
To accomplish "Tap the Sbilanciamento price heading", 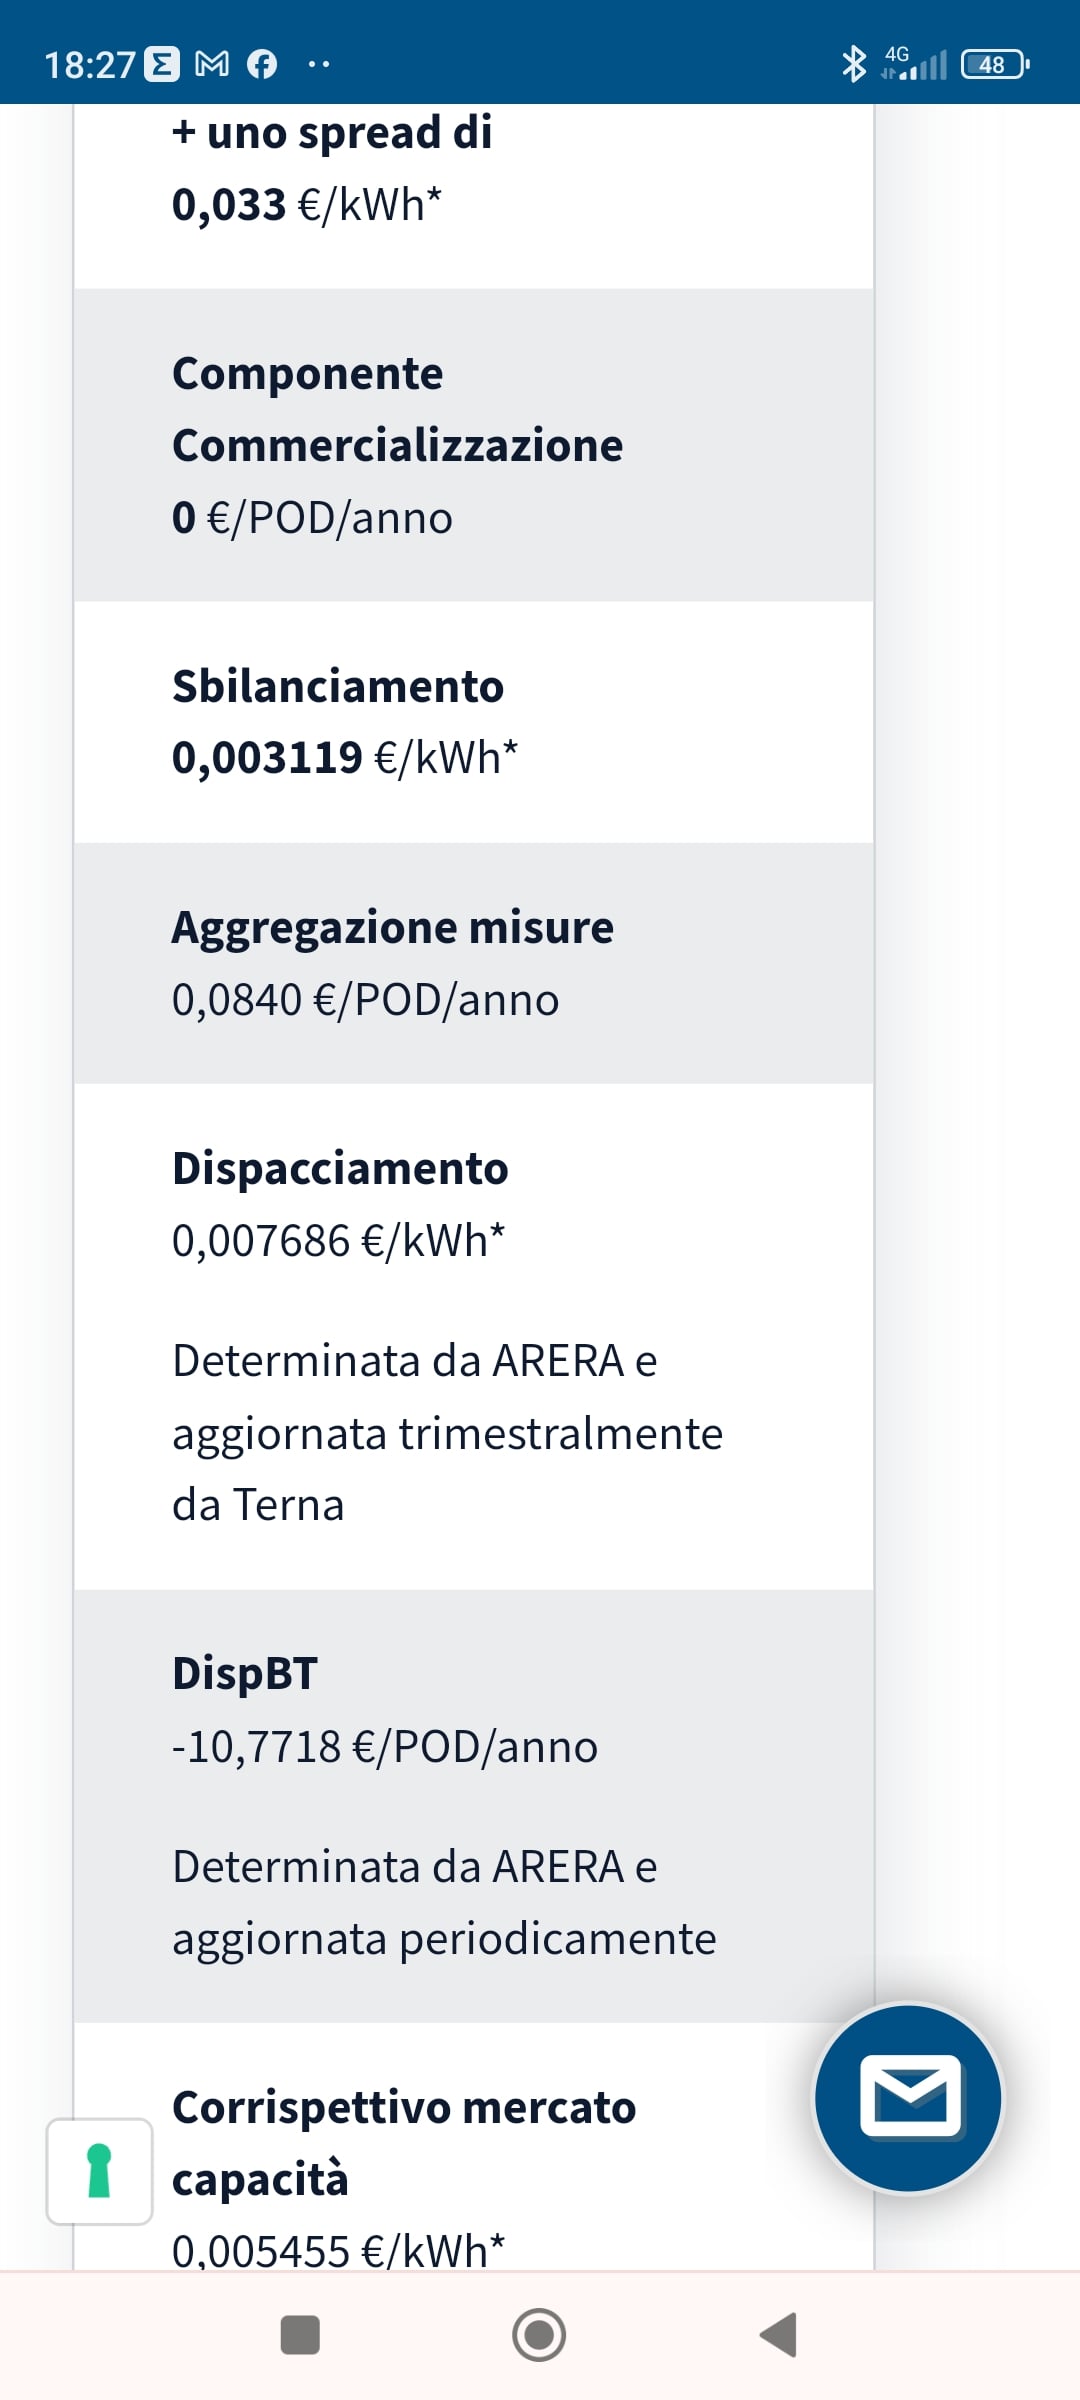I will pos(338,686).
